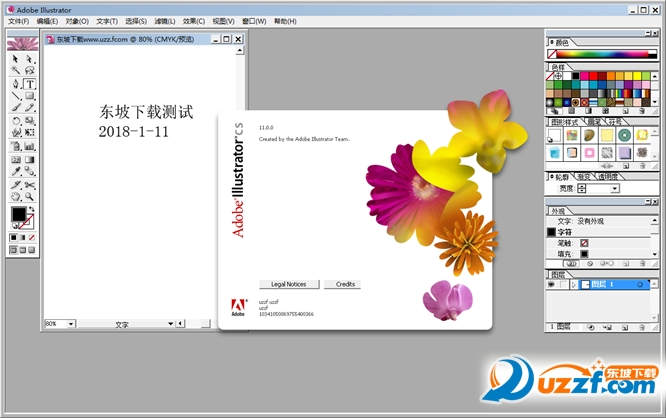The image size is (666, 418).
Task: Open the 宽度 stroke width dropdown
Action: (615, 189)
